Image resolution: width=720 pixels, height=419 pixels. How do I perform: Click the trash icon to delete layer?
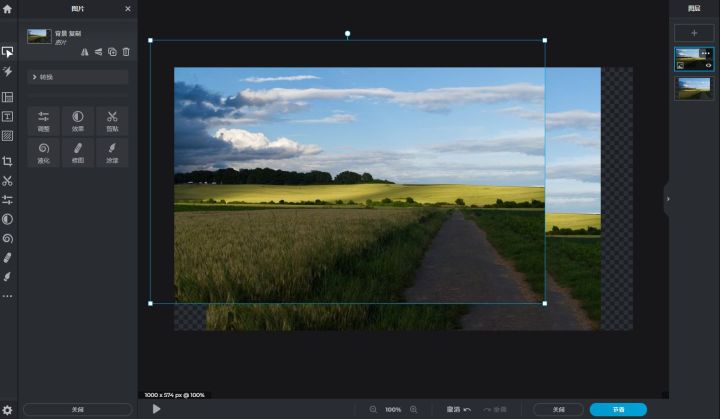pos(126,51)
